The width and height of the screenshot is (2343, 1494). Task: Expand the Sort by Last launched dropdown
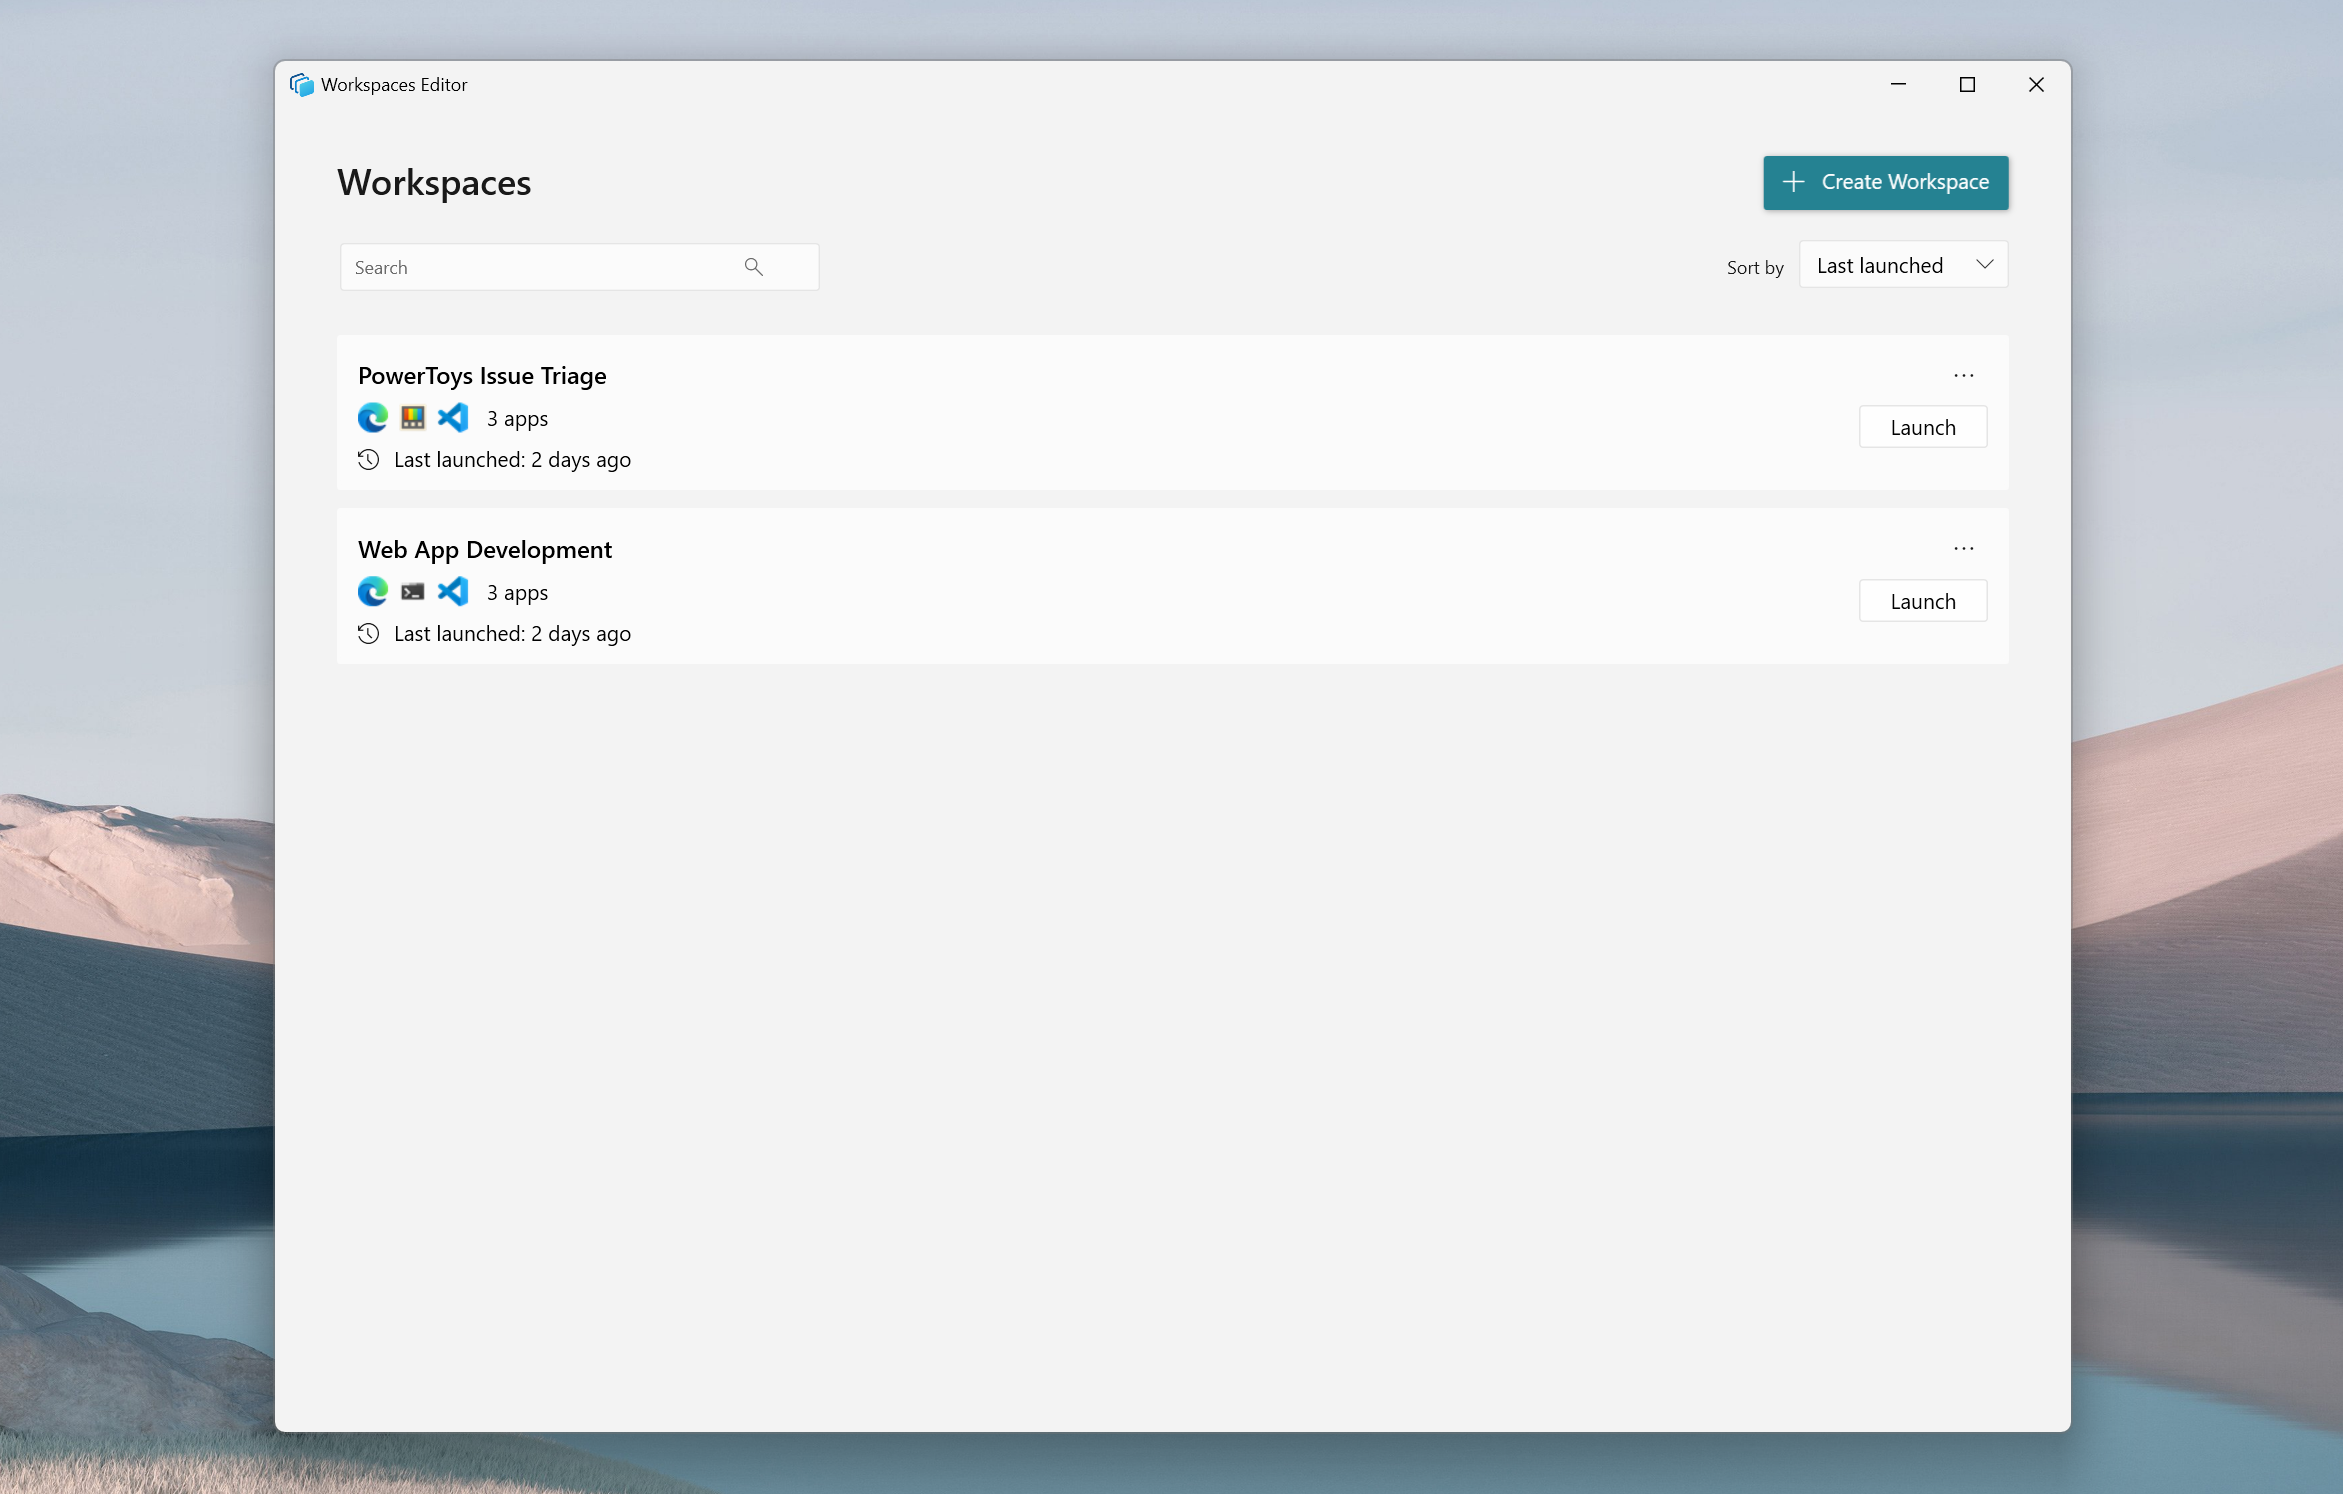(x=1902, y=265)
